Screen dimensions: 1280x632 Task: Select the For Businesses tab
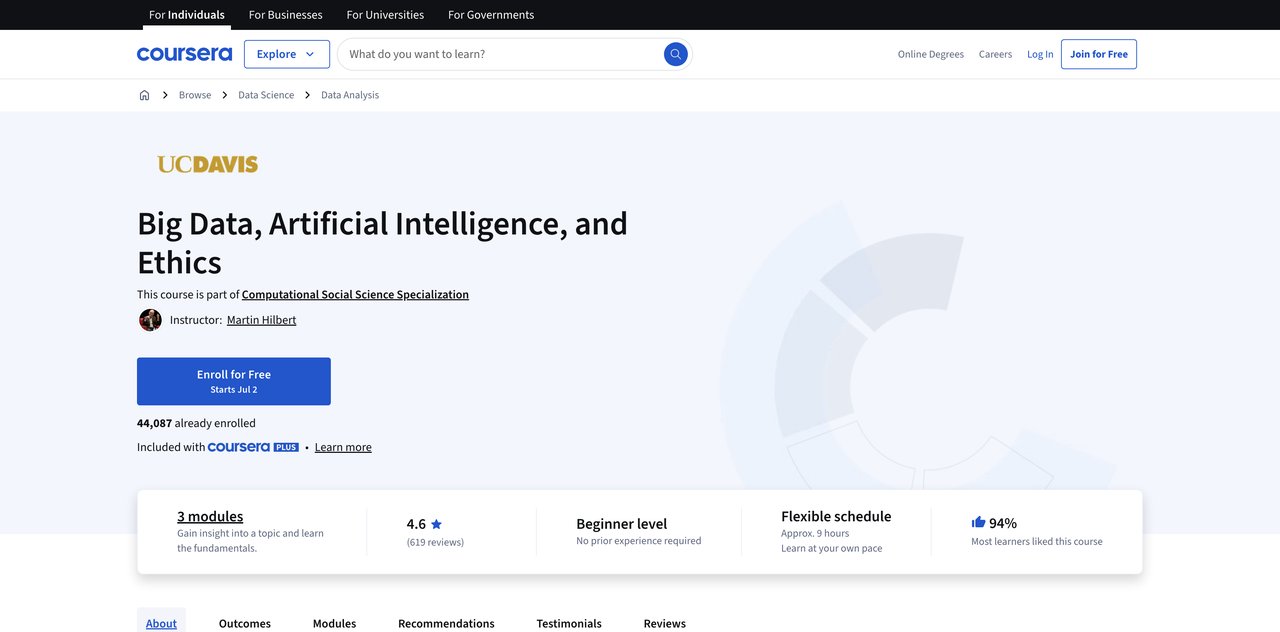(285, 15)
